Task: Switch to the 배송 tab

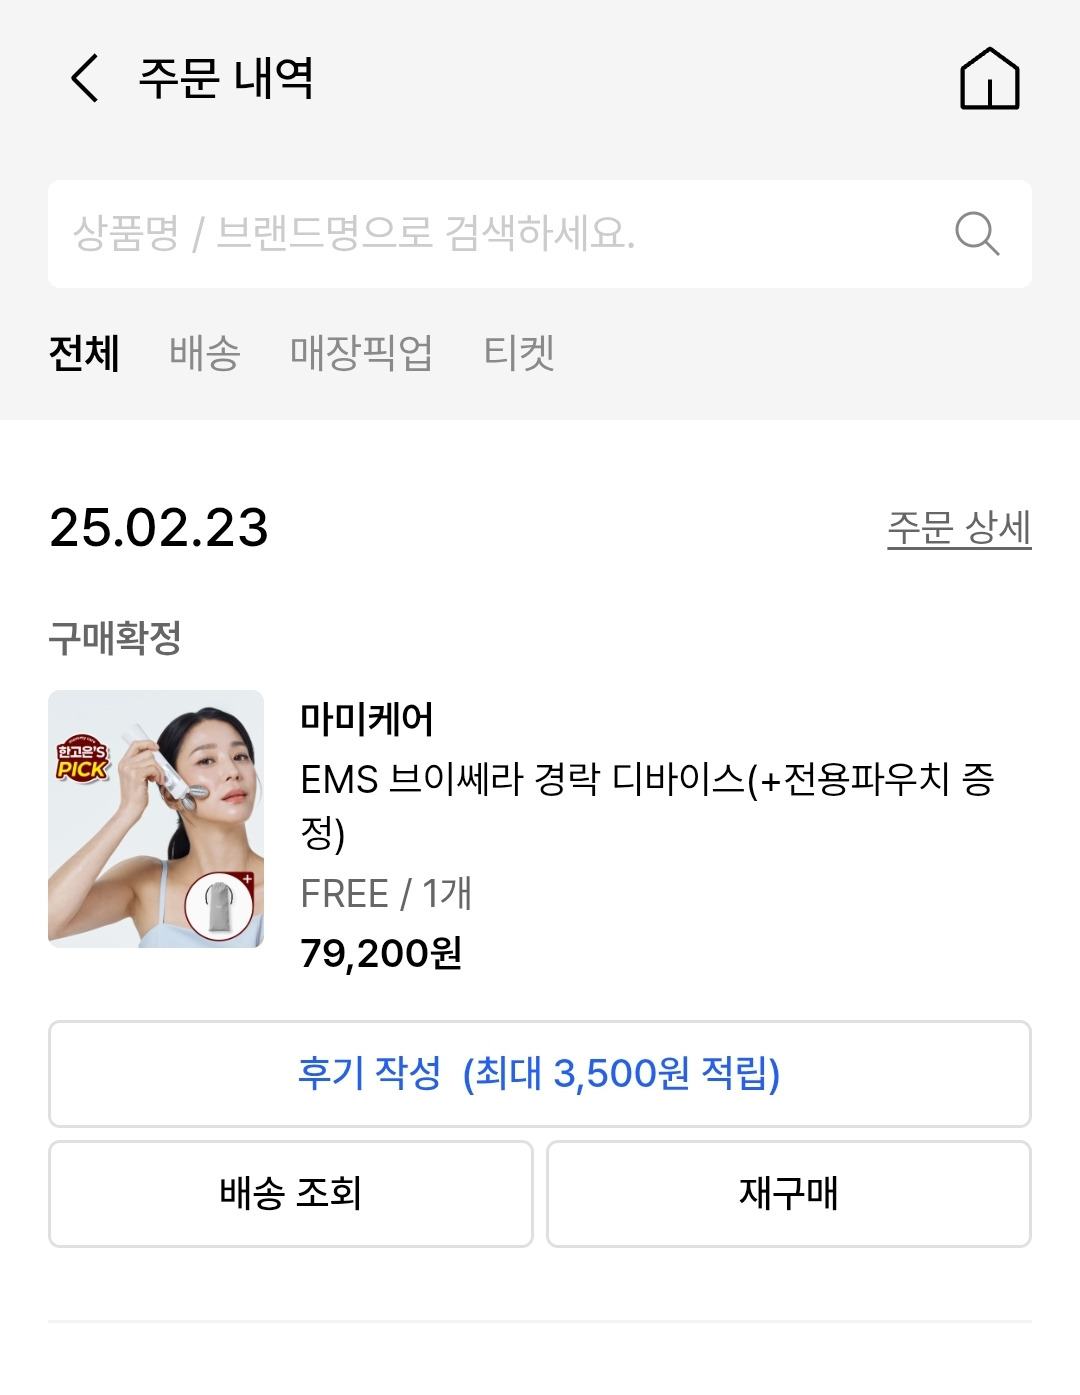Action: [205, 353]
